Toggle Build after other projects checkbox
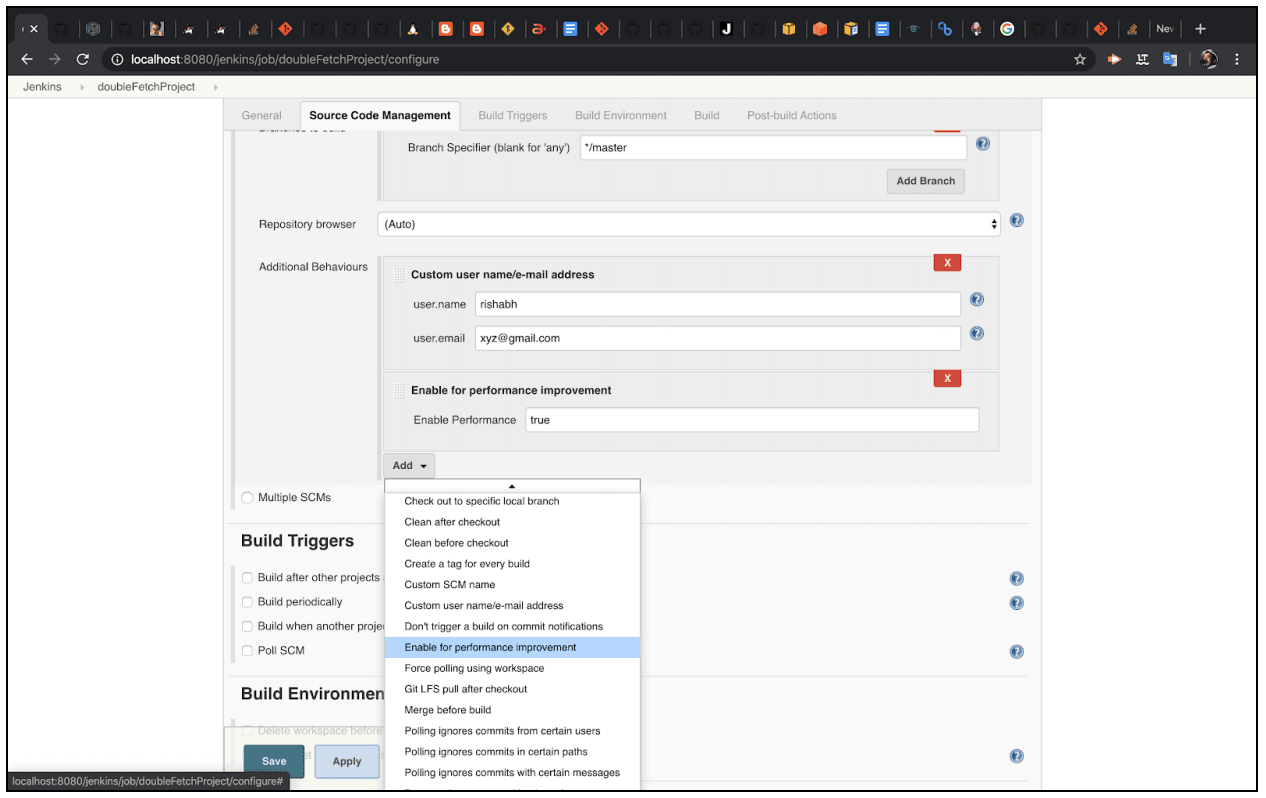The height and width of the screenshot is (798, 1266). click(x=247, y=577)
